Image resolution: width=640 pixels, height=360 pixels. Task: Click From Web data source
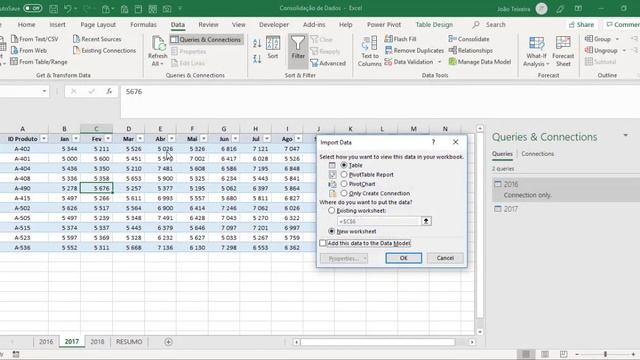point(29,51)
